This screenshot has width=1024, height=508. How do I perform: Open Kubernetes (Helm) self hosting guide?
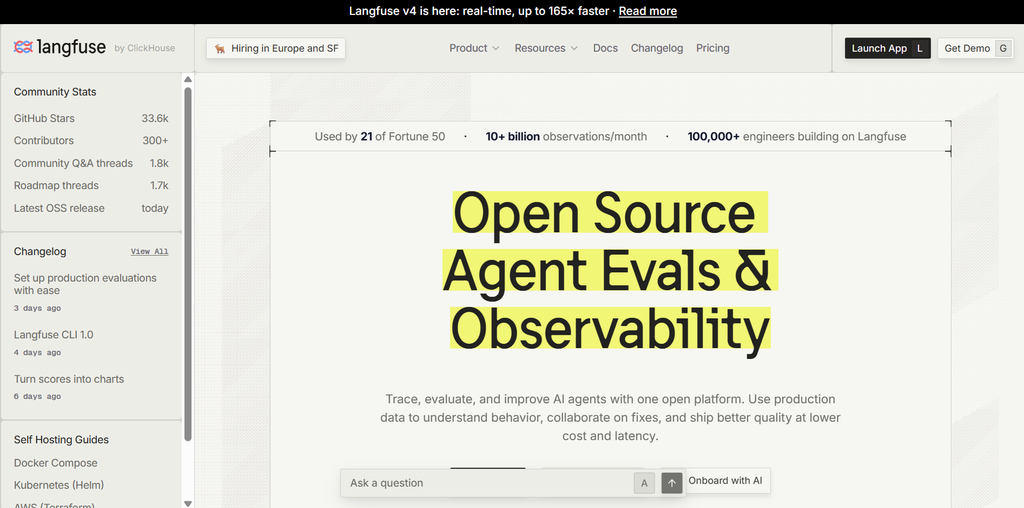[x=59, y=485]
